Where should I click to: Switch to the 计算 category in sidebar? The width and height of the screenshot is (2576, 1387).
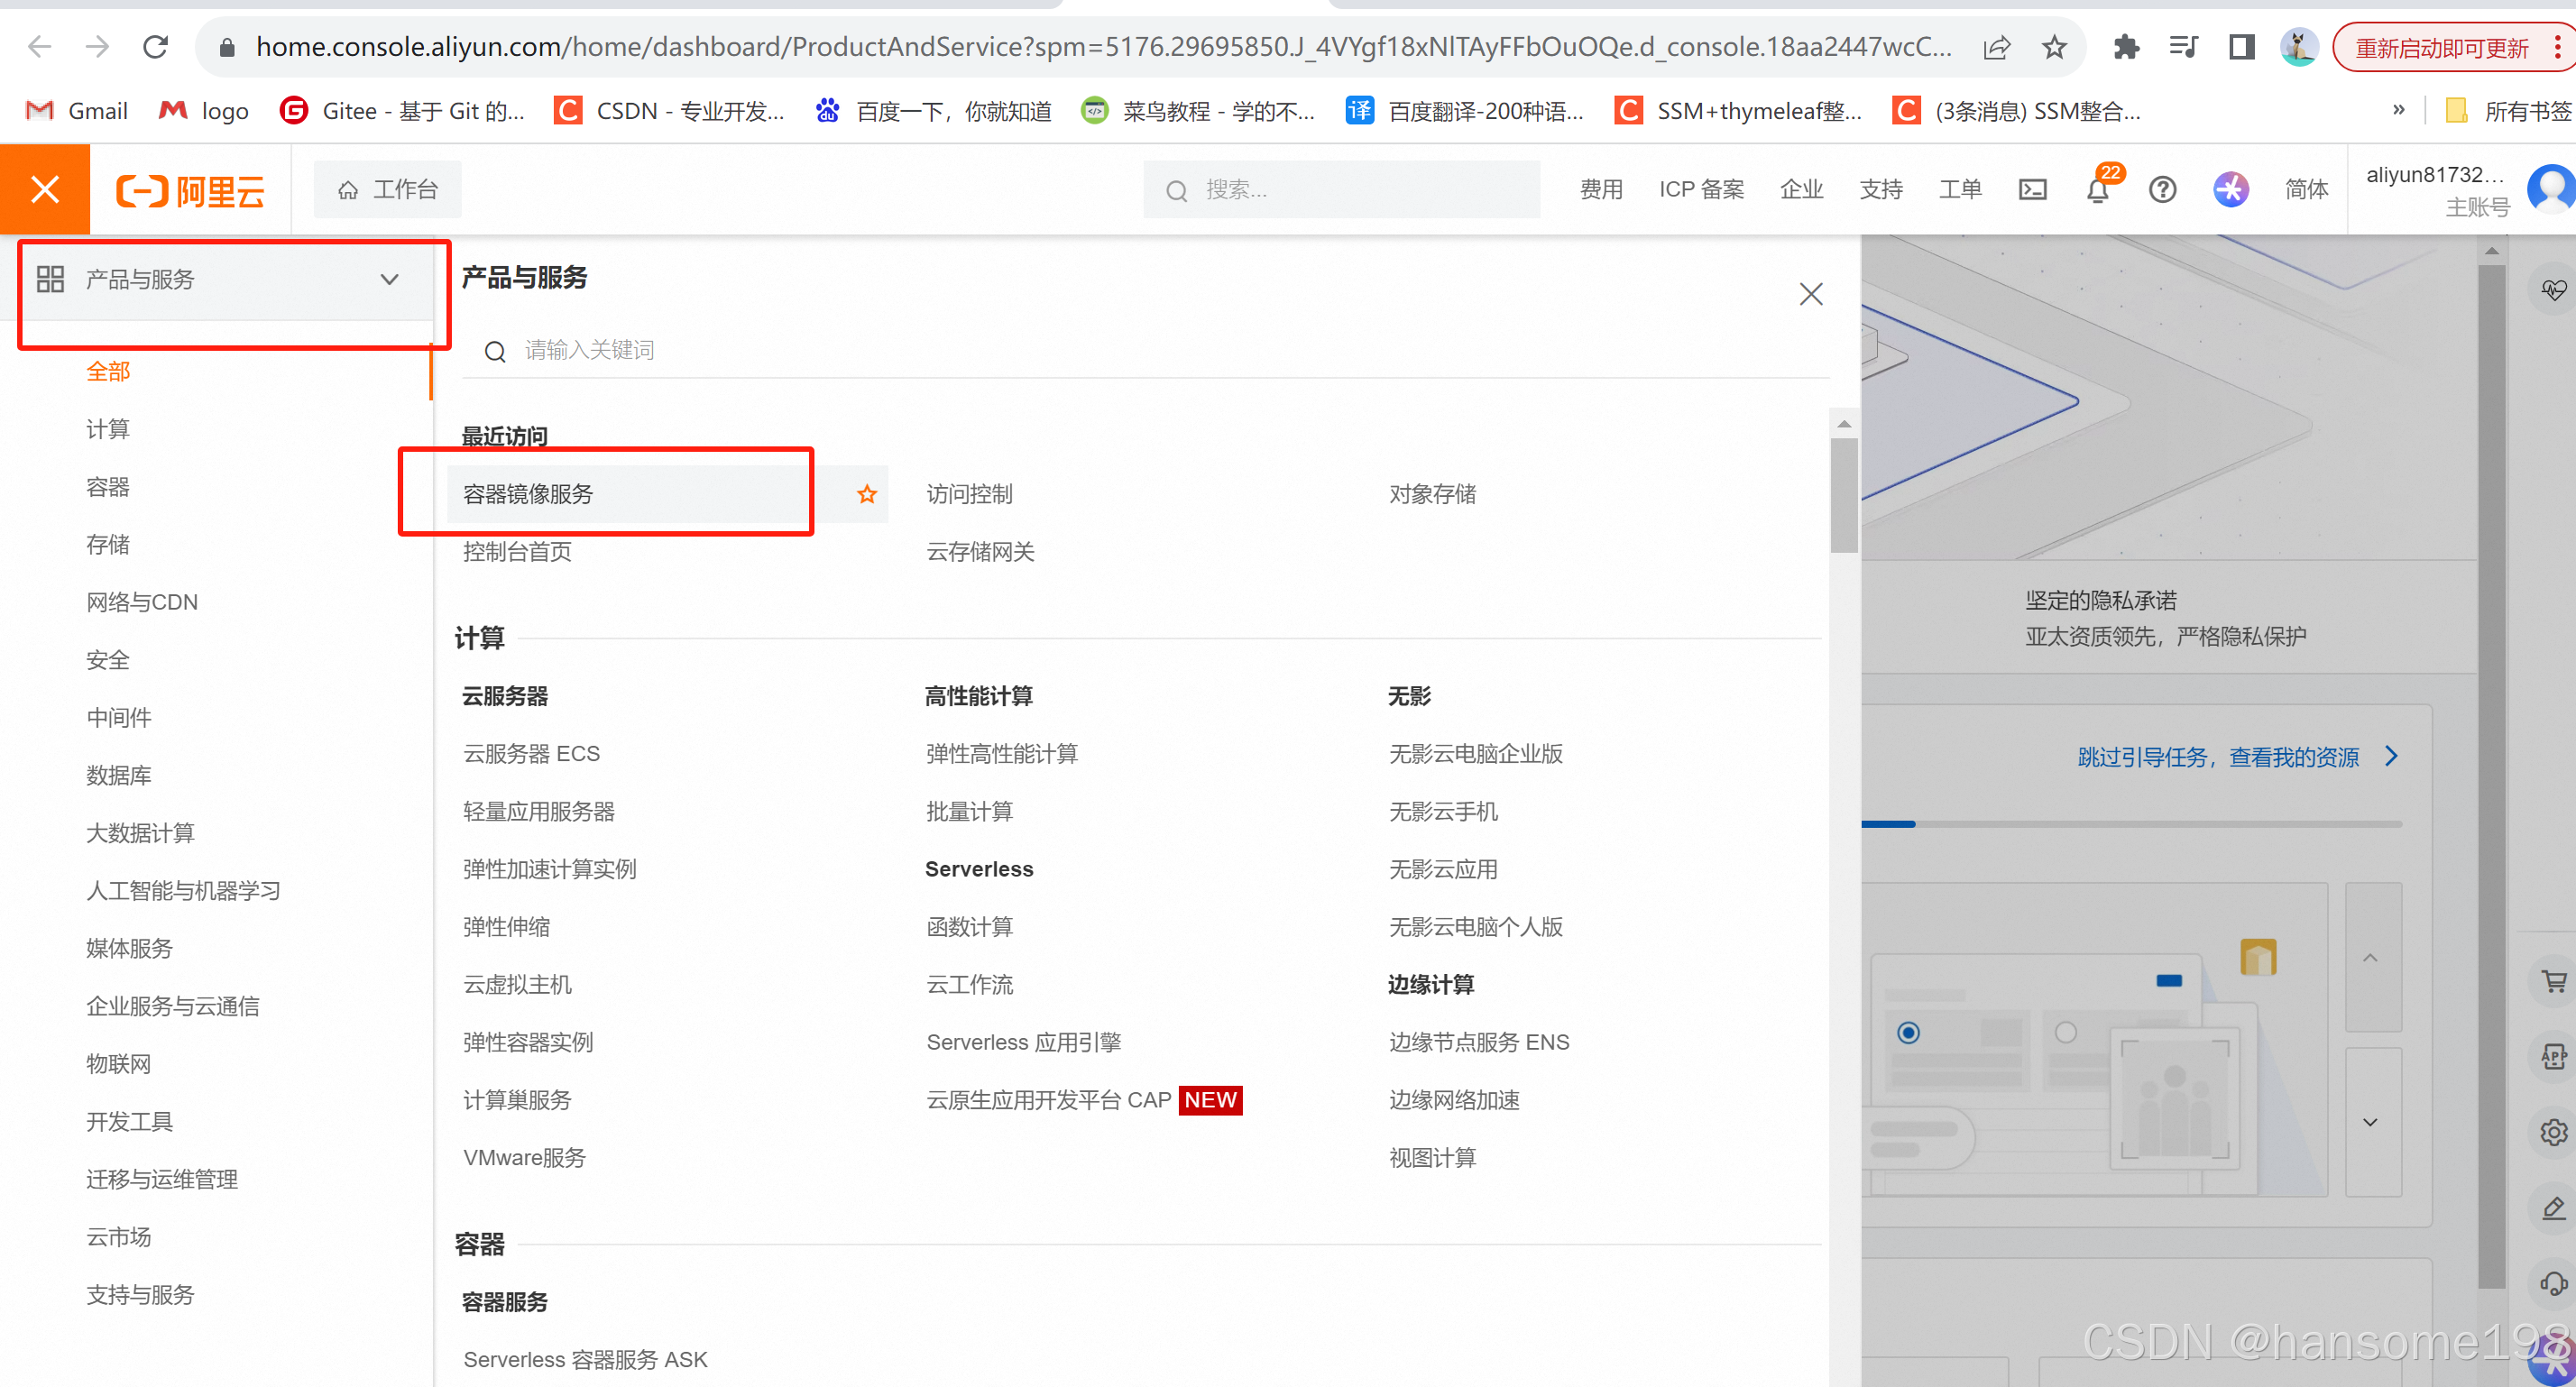pyautogui.click(x=108, y=428)
